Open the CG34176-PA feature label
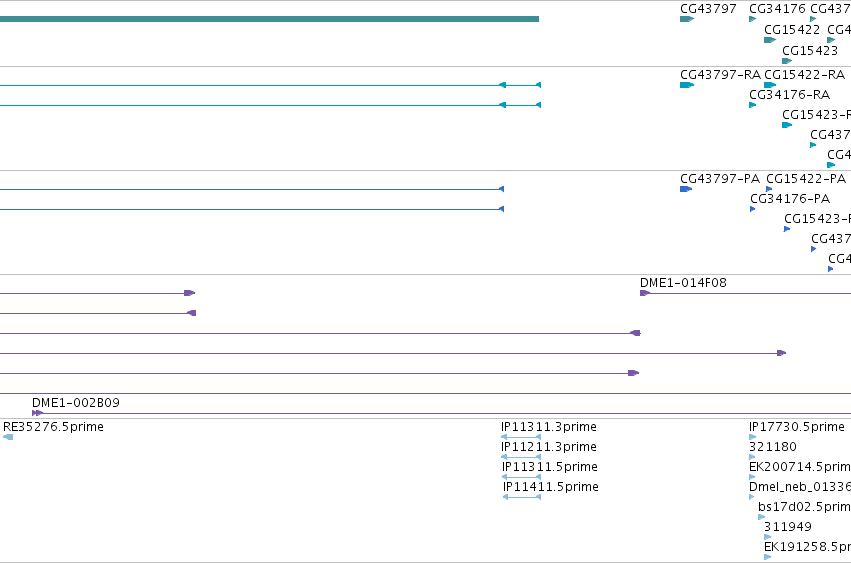 pyautogui.click(x=790, y=199)
